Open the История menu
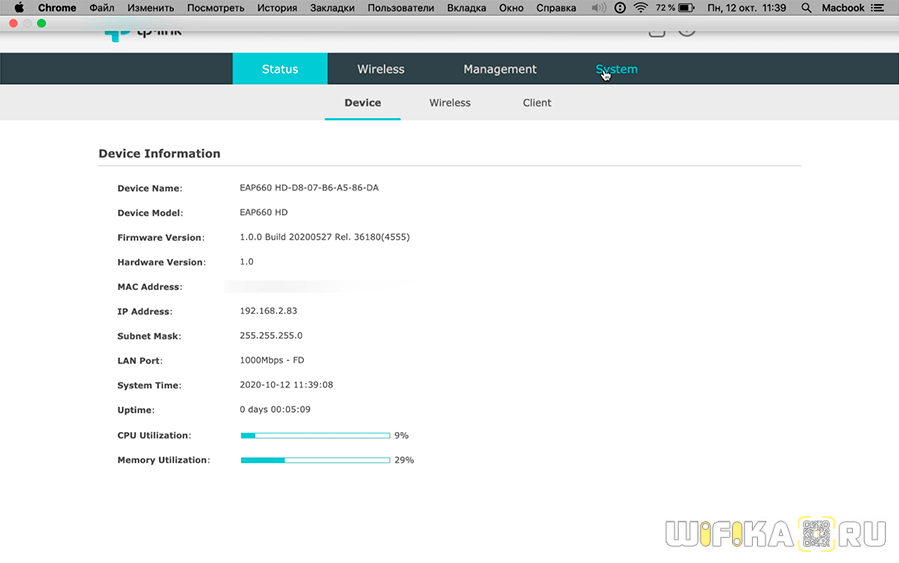This screenshot has height=563, width=899. coord(277,8)
